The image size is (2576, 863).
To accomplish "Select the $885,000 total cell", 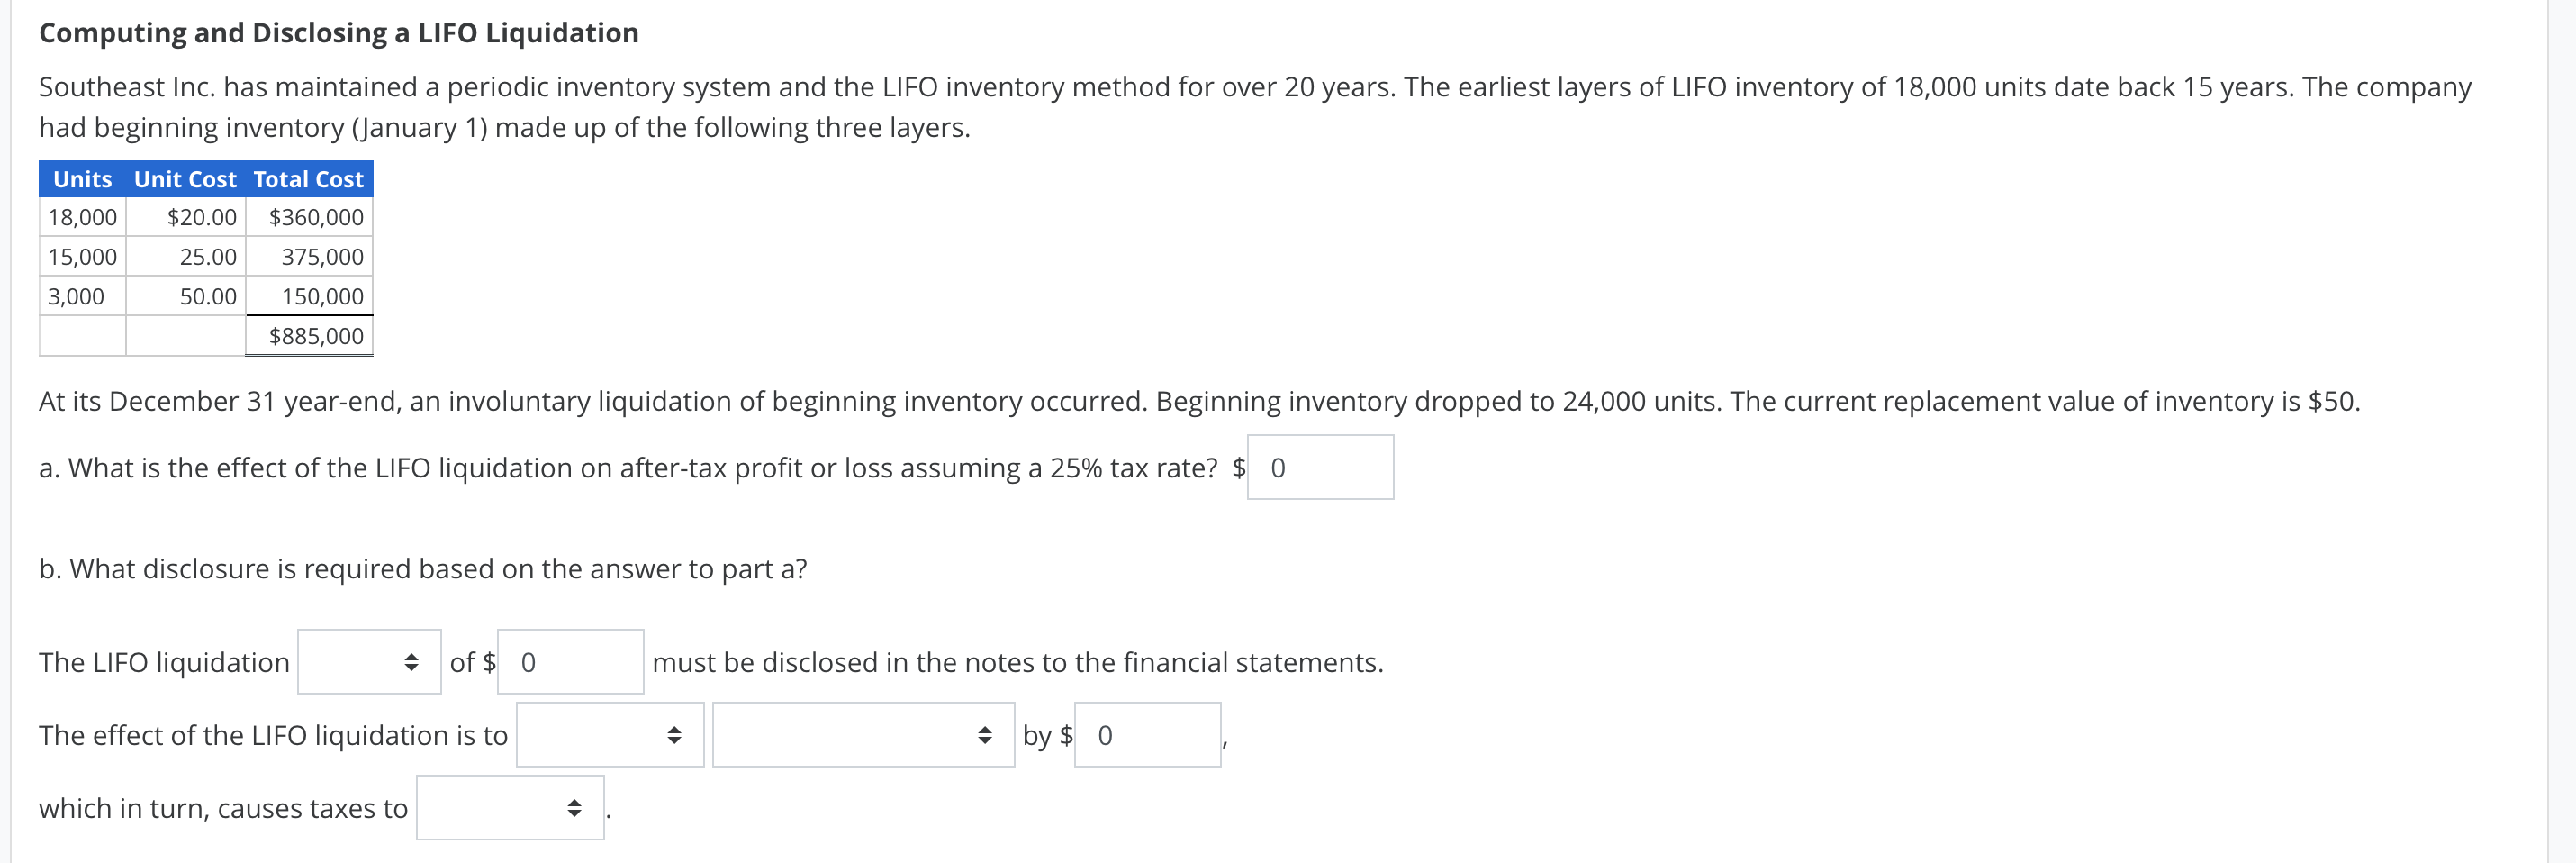I will point(316,336).
